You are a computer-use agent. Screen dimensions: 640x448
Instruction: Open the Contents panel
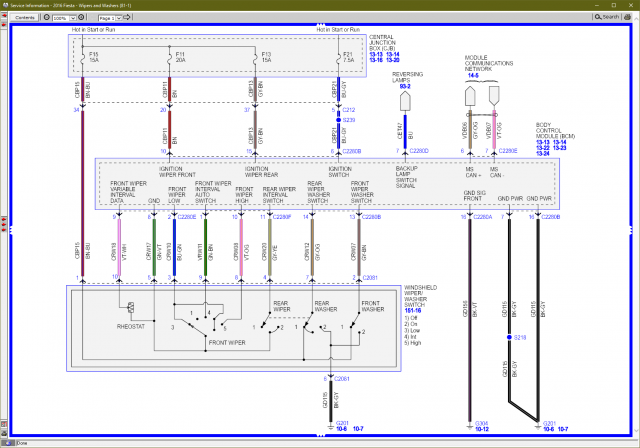tap(25, 18)
